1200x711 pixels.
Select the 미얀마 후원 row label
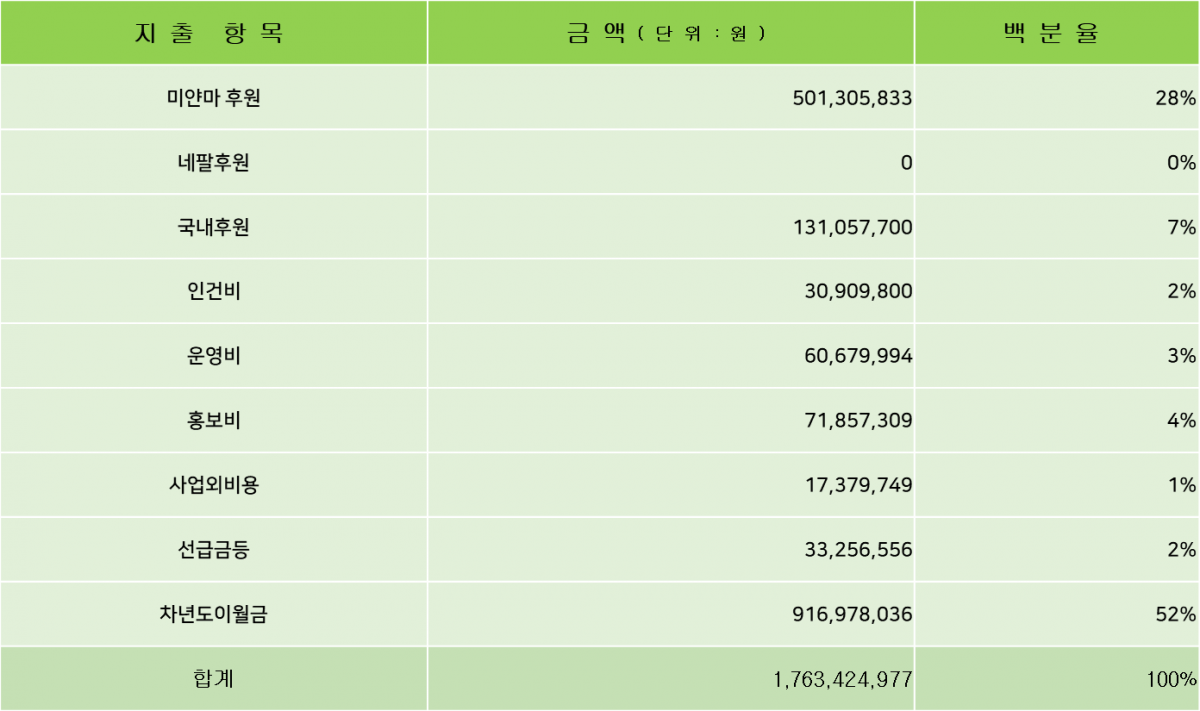[213, 97]
